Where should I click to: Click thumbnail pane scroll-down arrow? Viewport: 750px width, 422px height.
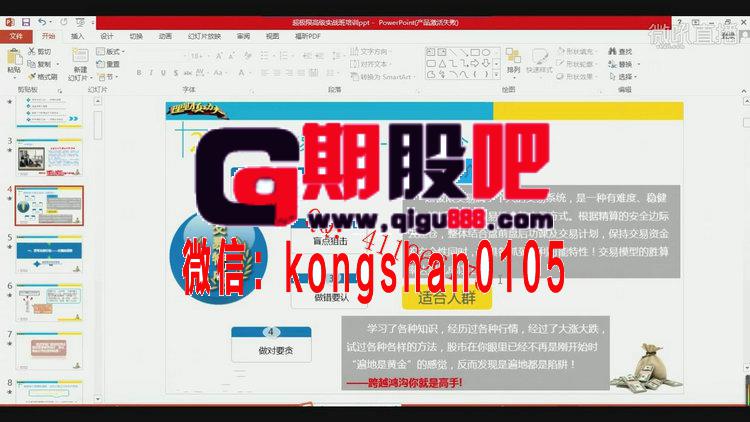(98, 399)
